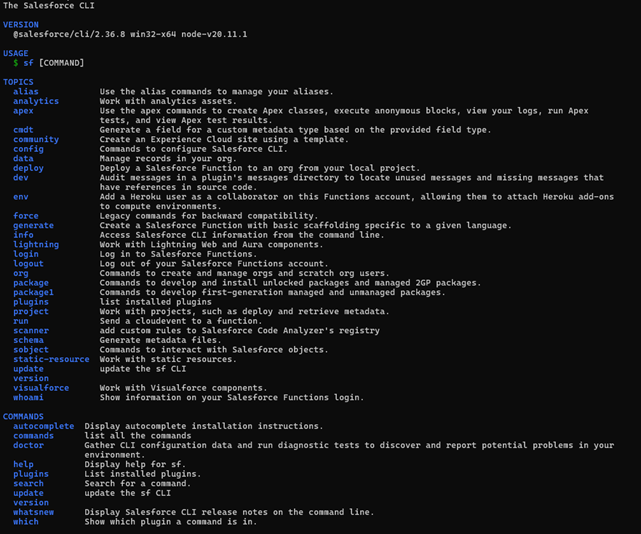641x534 pixels.
Task: Click 'Show which plugin a command is in.'
Action: [x=171, y=522]
